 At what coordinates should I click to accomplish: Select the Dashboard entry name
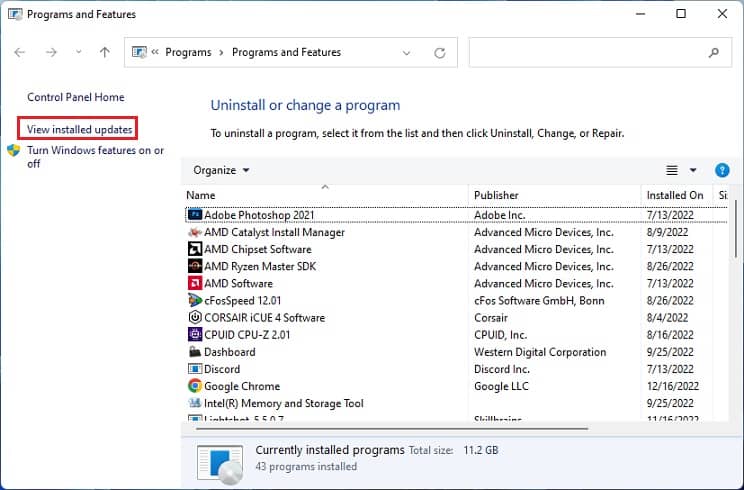pos(230,352)
